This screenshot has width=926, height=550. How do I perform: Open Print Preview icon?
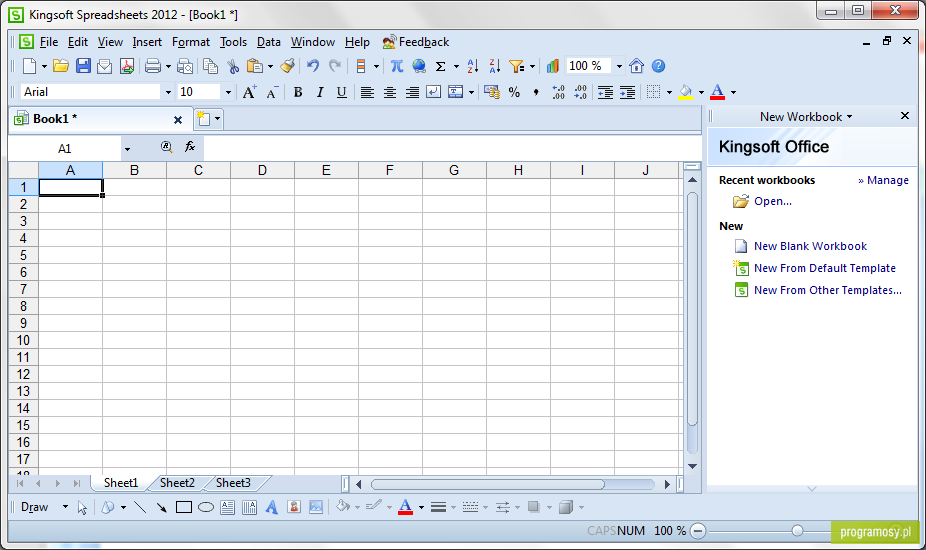pos(185,66)
